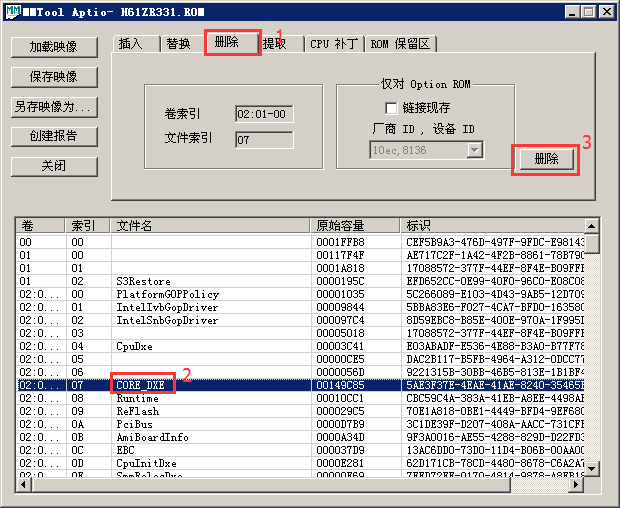This screenshot has height=508, width=620.
Task: Select the S3Restore file row
Action: tap(301, 281)
